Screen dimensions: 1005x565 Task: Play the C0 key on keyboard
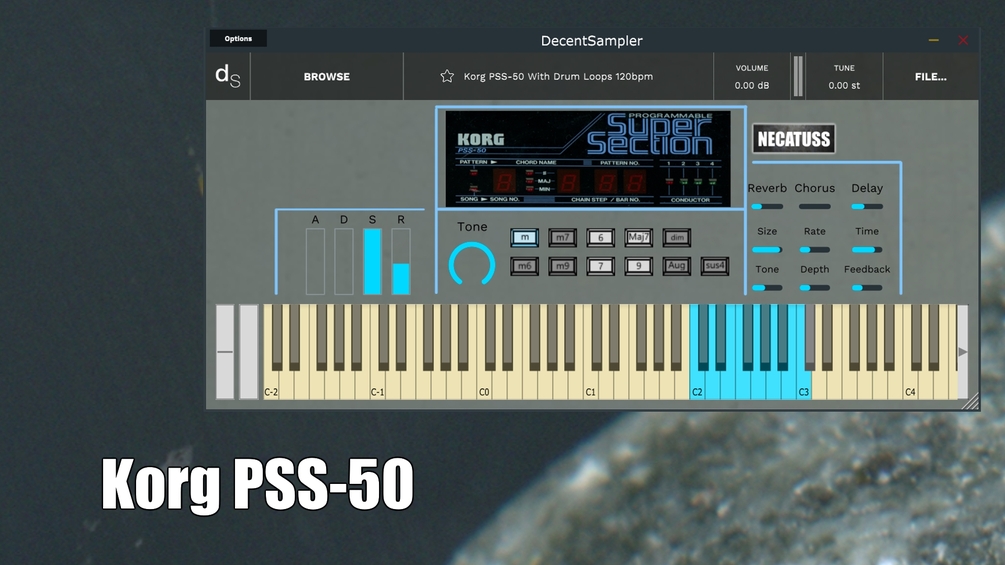(484, 384)
